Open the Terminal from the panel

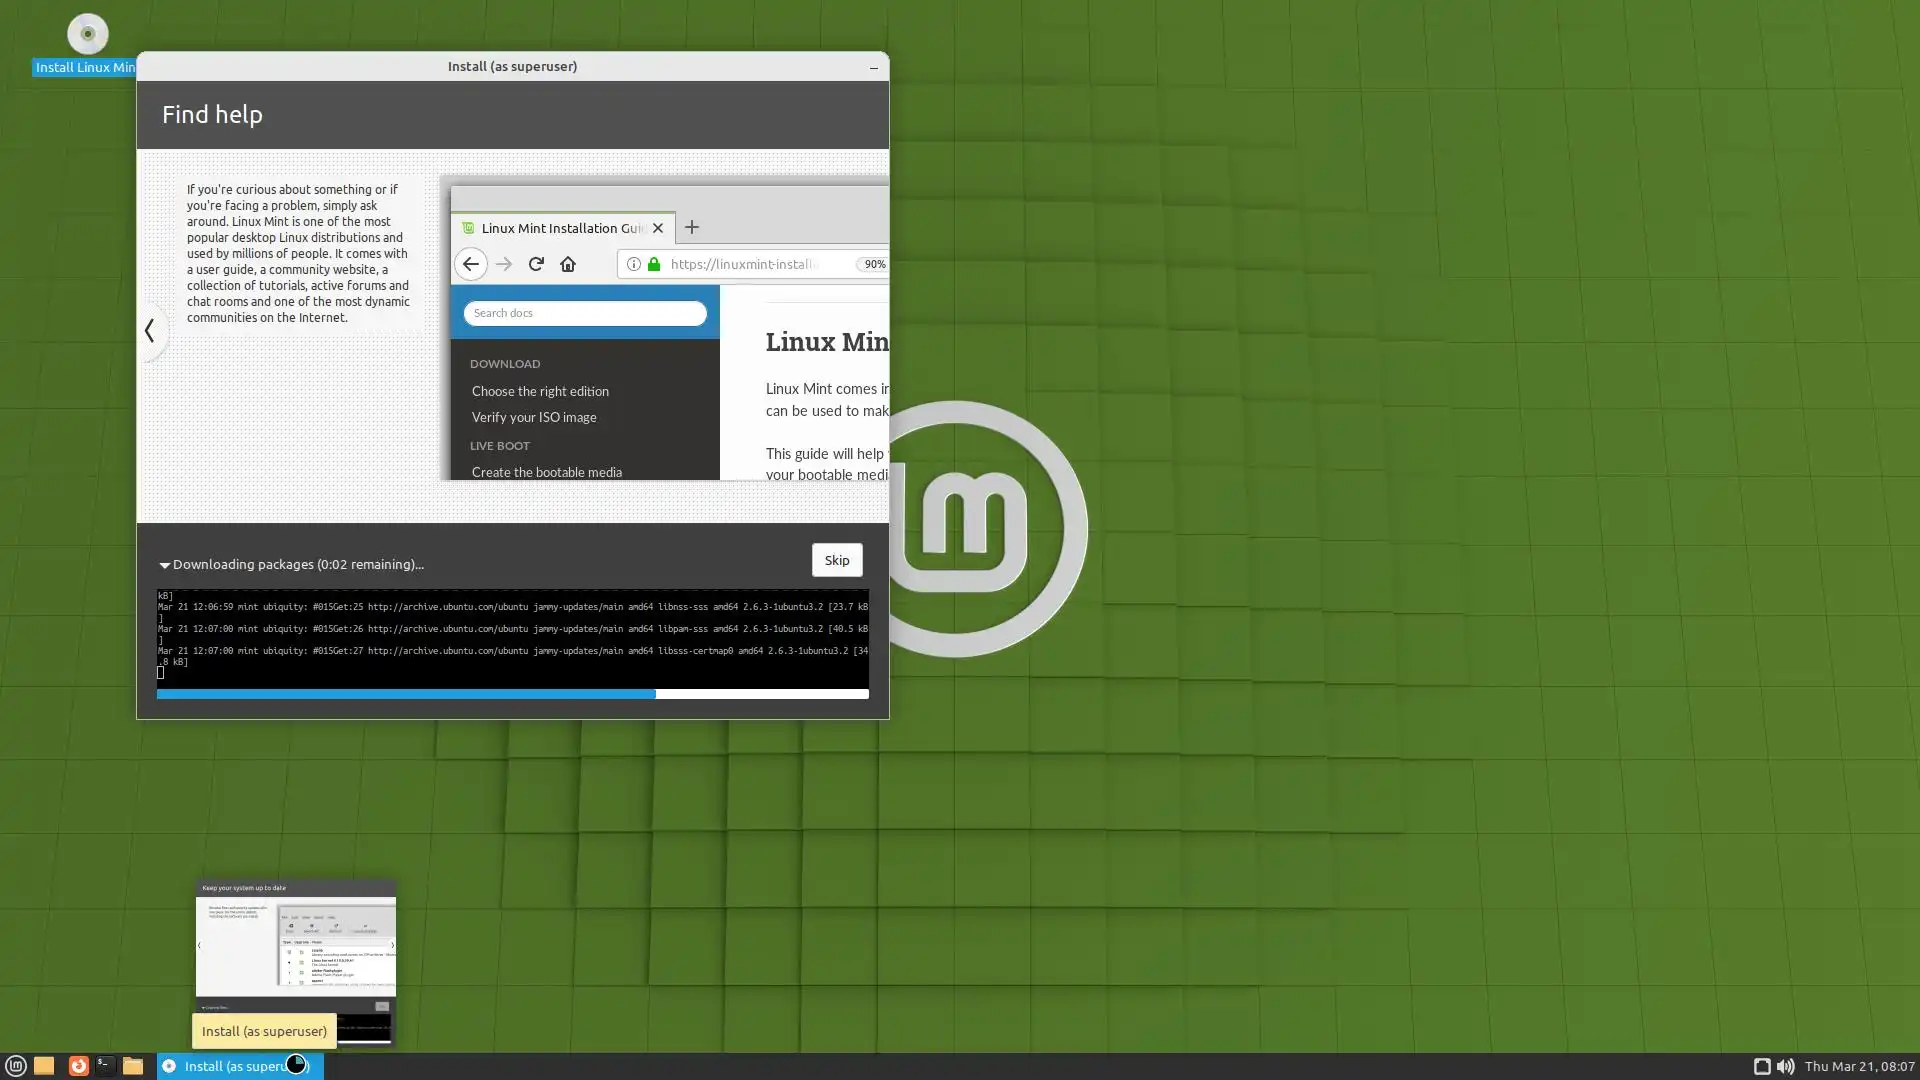tap(105, 1066)
